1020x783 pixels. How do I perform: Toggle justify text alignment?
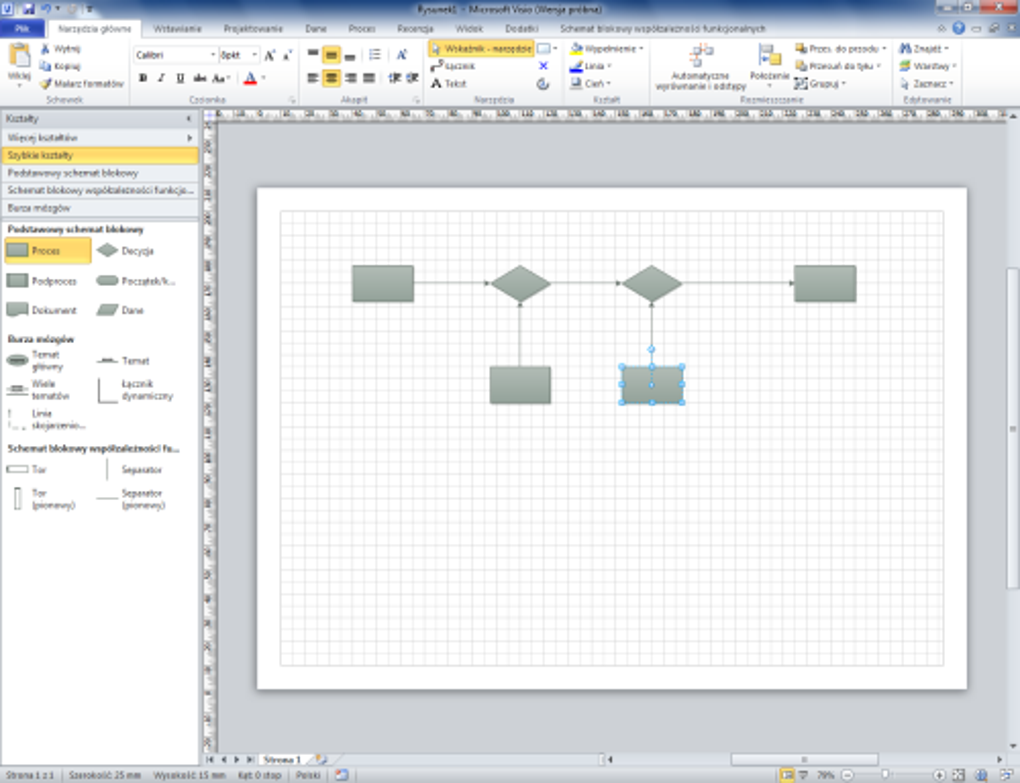click(369, 78)
